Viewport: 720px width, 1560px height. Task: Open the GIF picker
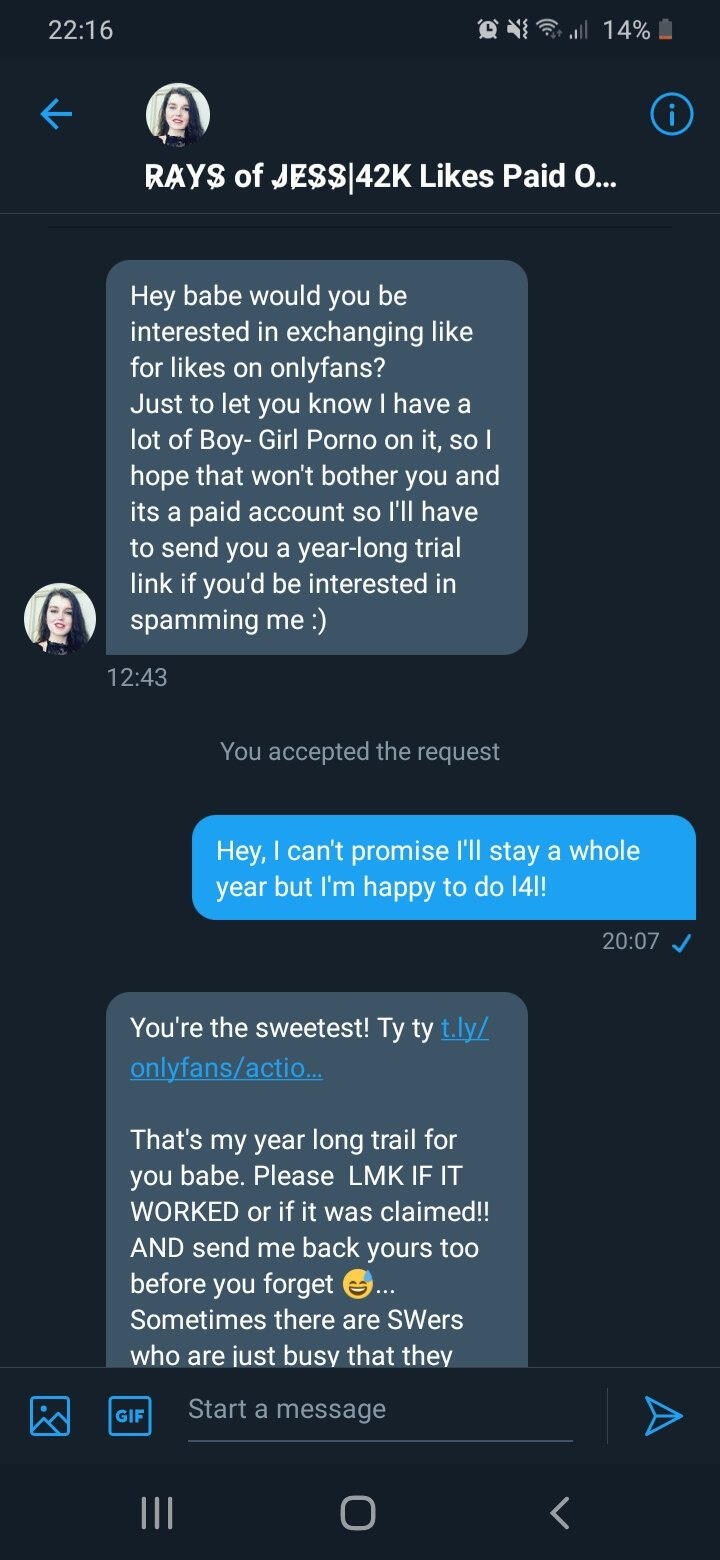tap(129, 1416)
